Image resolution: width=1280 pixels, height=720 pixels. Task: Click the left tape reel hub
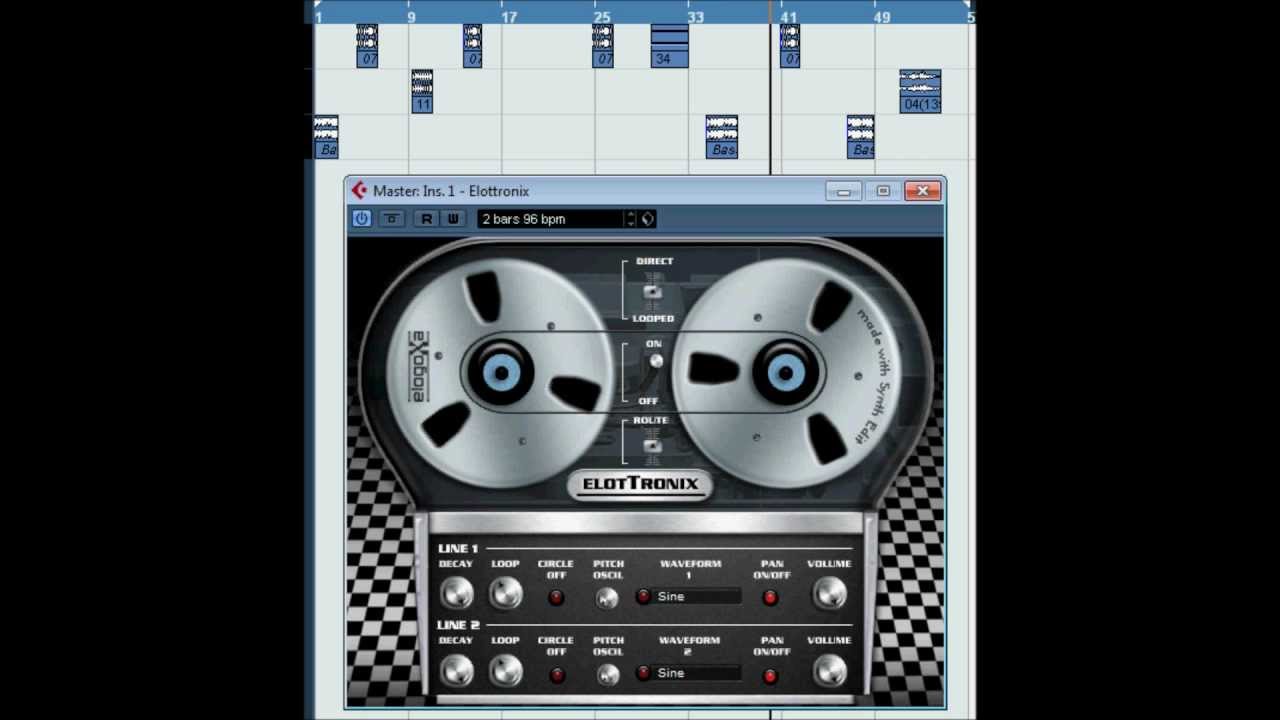click(501, 373)
